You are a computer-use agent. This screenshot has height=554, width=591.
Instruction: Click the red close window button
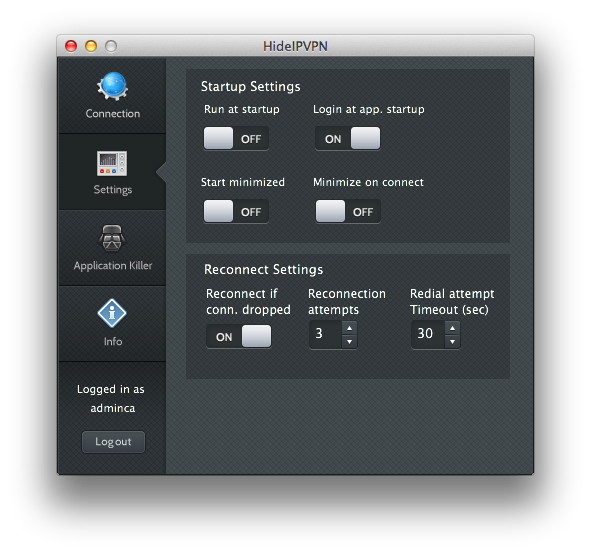click(71, 46)
